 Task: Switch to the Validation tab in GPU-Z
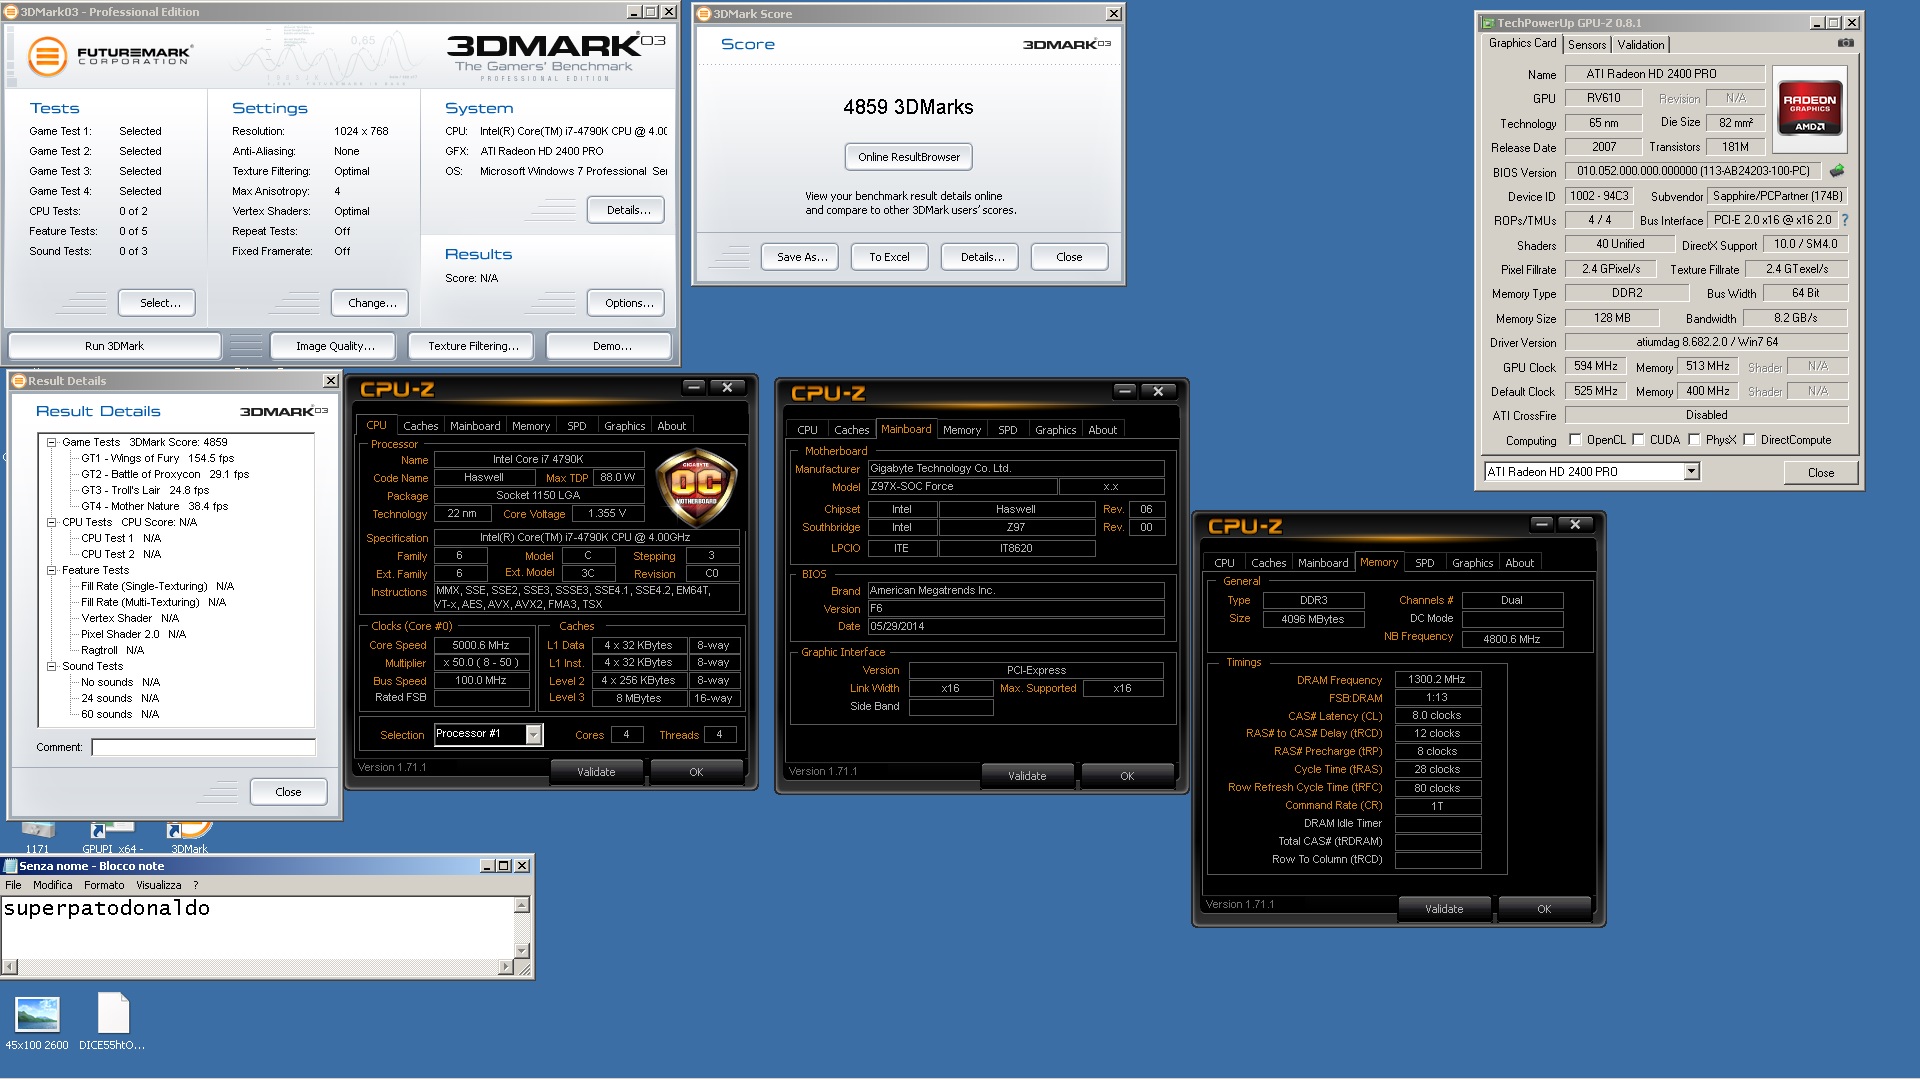pyautogui.click(x=1640, y=45)
